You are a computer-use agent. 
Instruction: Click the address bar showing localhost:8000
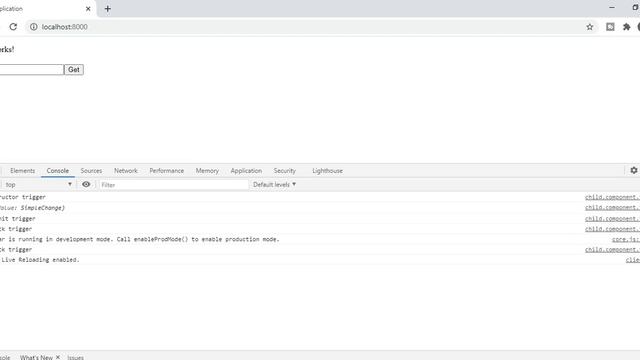click(x=310, y=27)
